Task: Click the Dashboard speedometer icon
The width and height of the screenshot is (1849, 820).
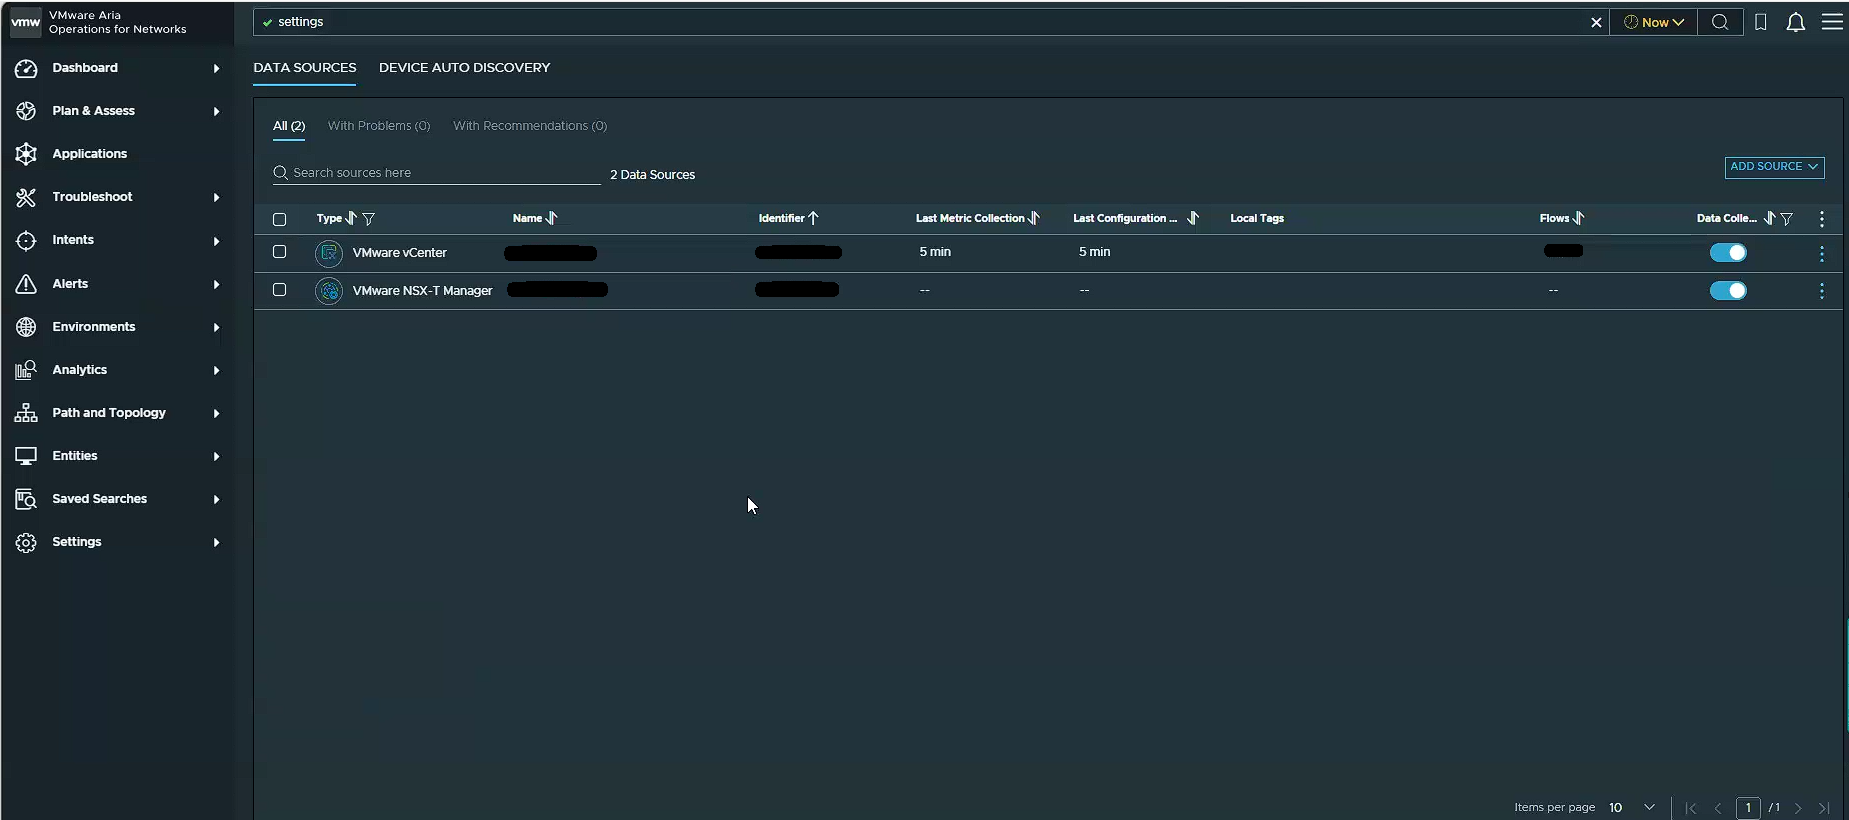Action: [26, 68]
